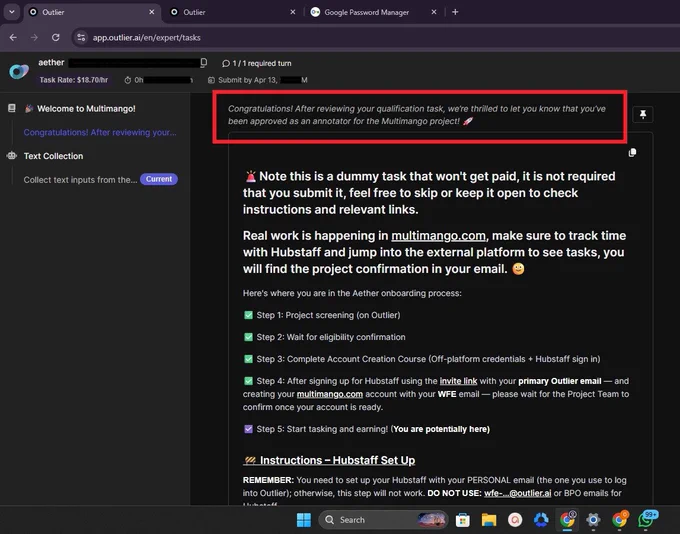This screenshot has width=680, height=534.
Task: Click the Step 4 Hubstaff signup checkbox
Action: [x=248, y=381]
